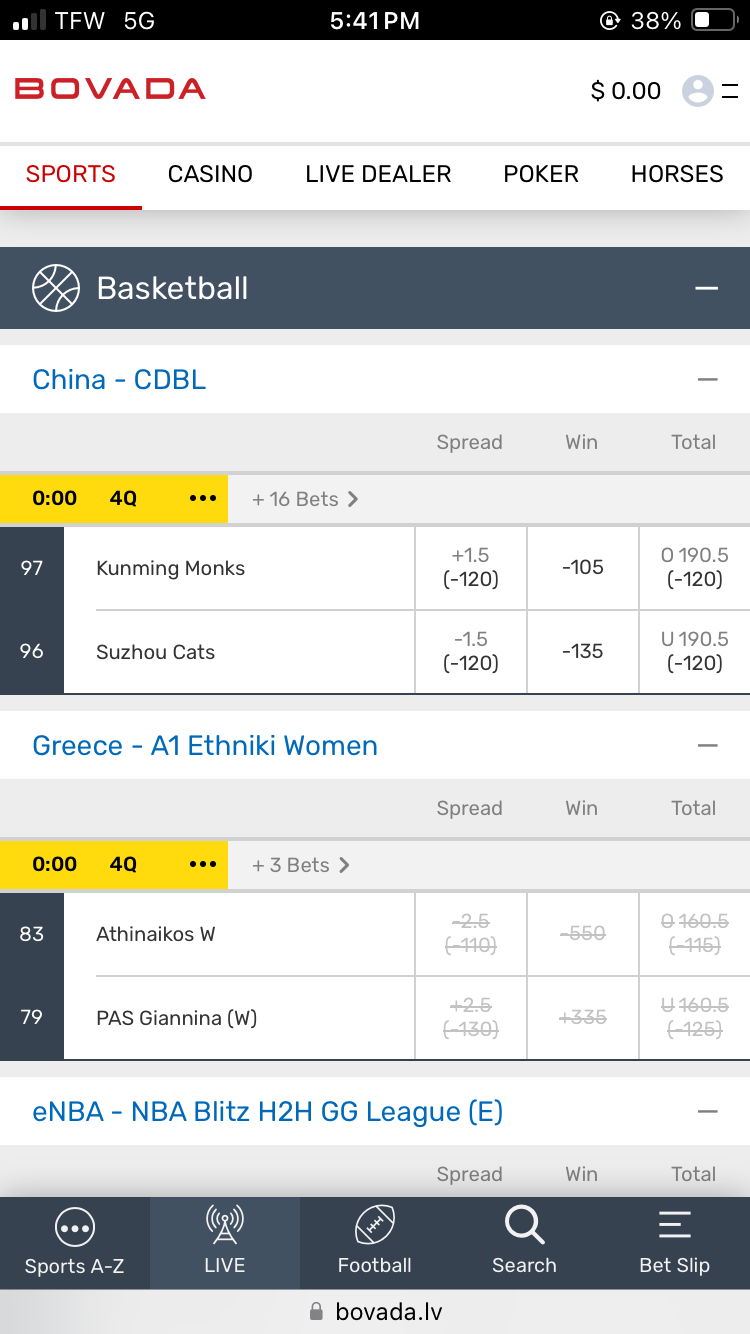
Task: Open the LIVE DEALER tab
Action: pos(378,174)
